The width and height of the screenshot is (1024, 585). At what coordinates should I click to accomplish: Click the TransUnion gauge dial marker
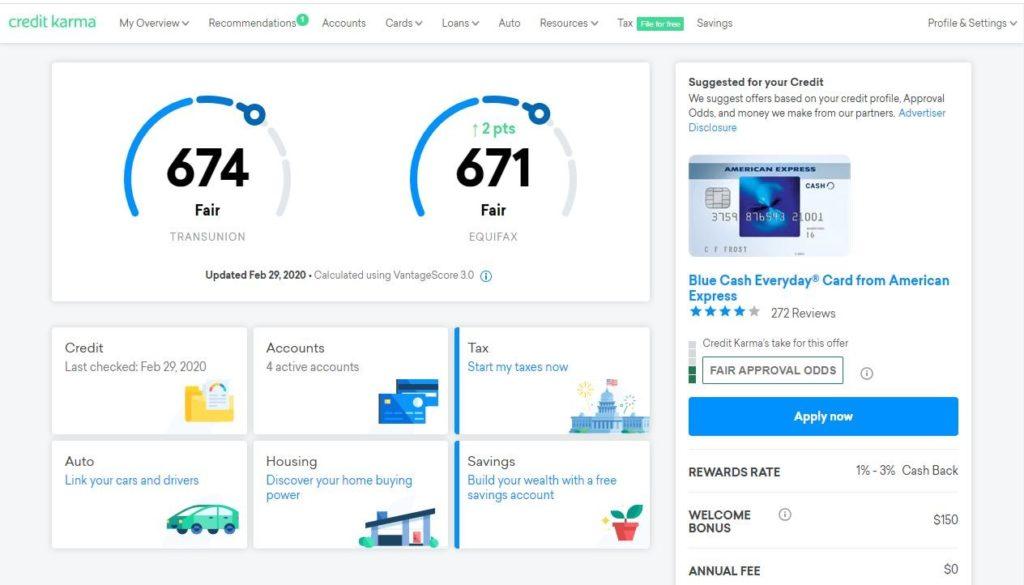(x=254, y=114)
